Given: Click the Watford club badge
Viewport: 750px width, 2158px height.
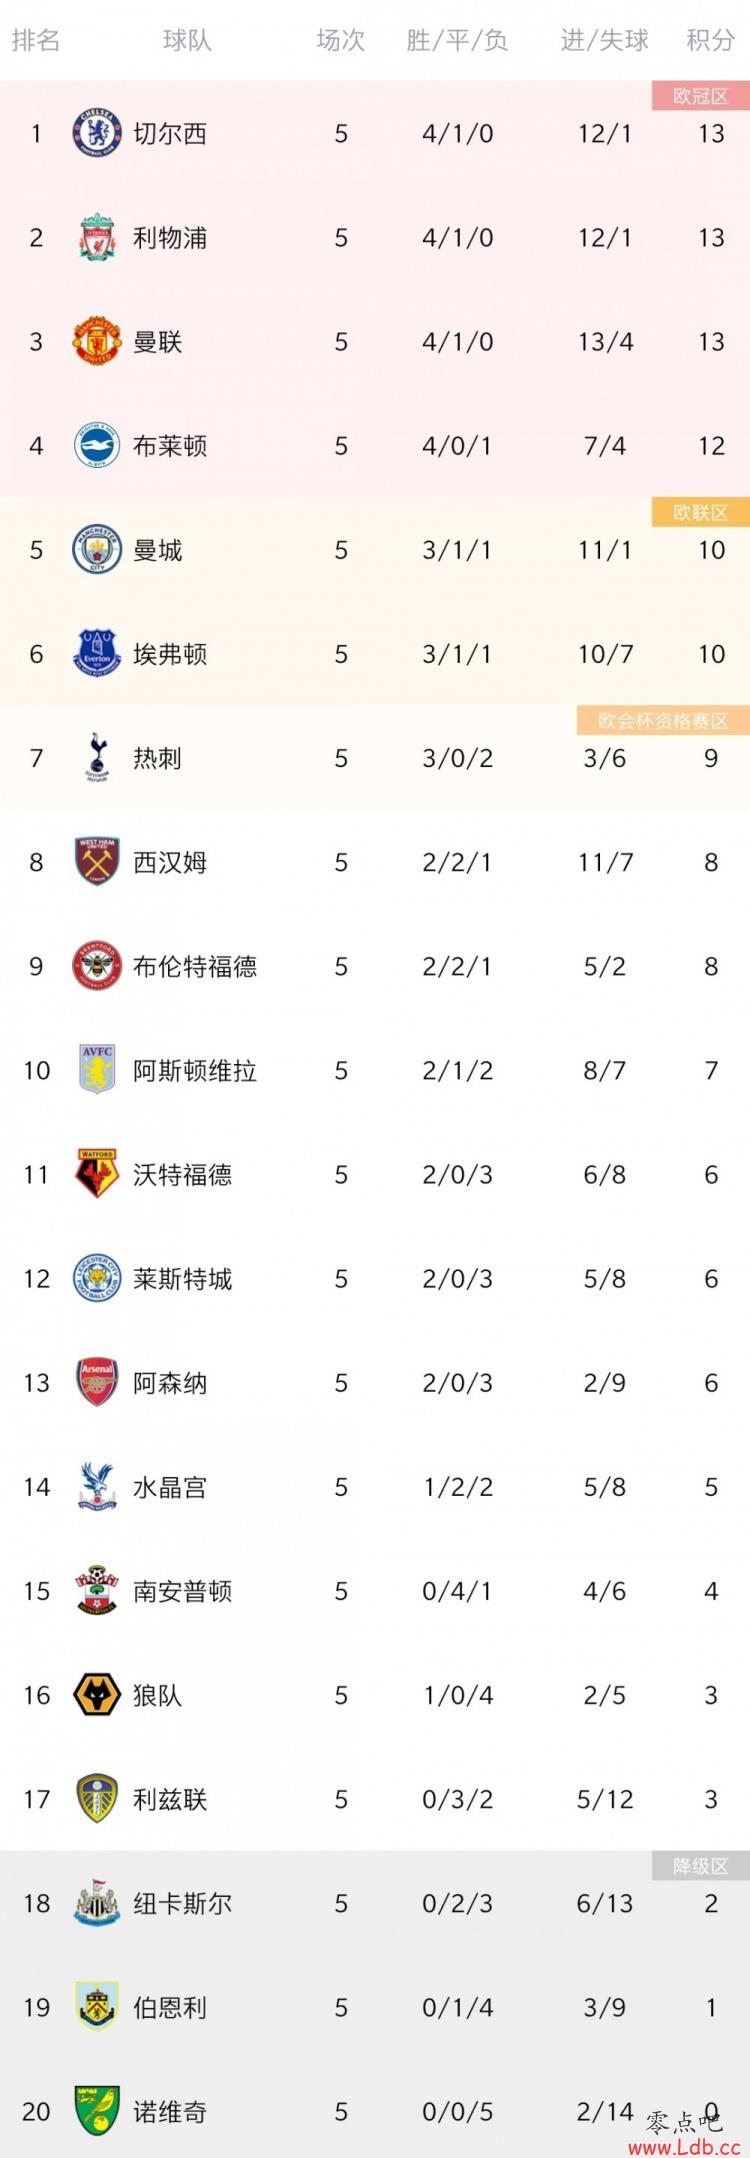Looking at the screenshot, I should pyautogui.click(x=97, y=1174).
